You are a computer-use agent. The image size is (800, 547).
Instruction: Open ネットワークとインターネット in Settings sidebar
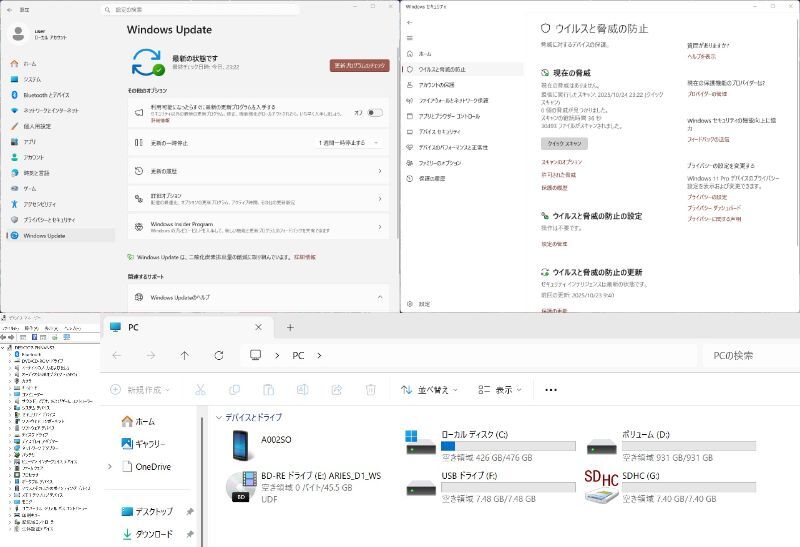[x=60, y=111]
